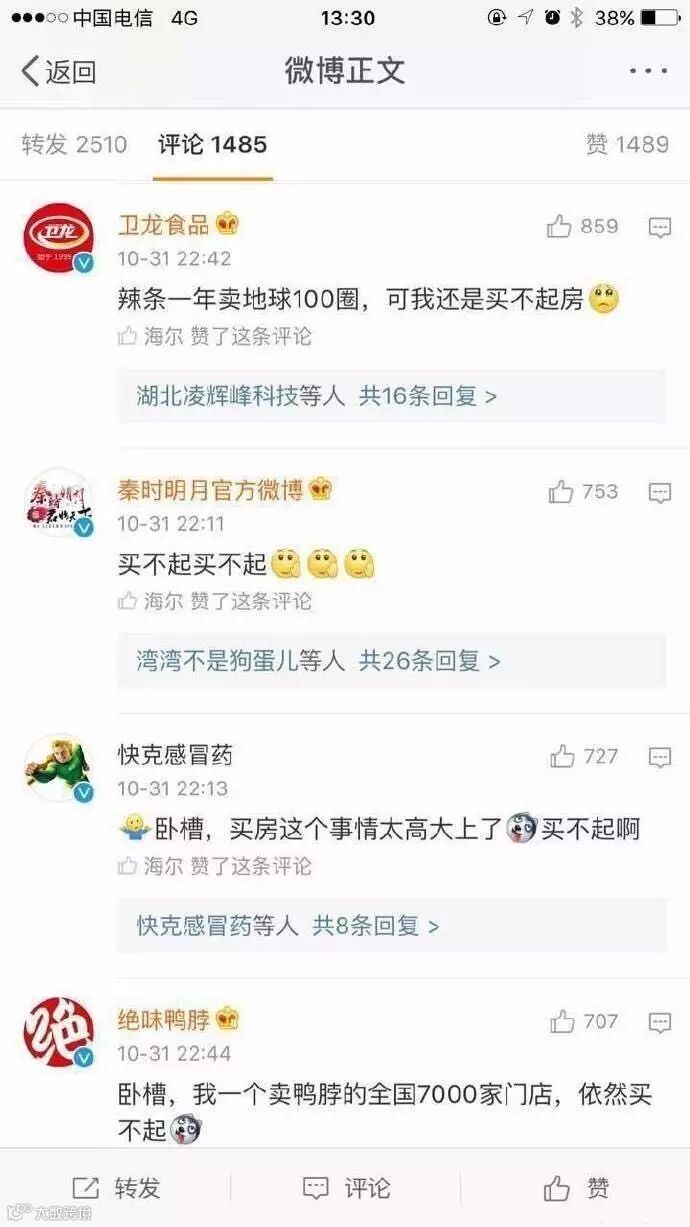The image size is (690, 1227).
Task: Open 卫龙食品 profile avatar
Action: point(58,238)
